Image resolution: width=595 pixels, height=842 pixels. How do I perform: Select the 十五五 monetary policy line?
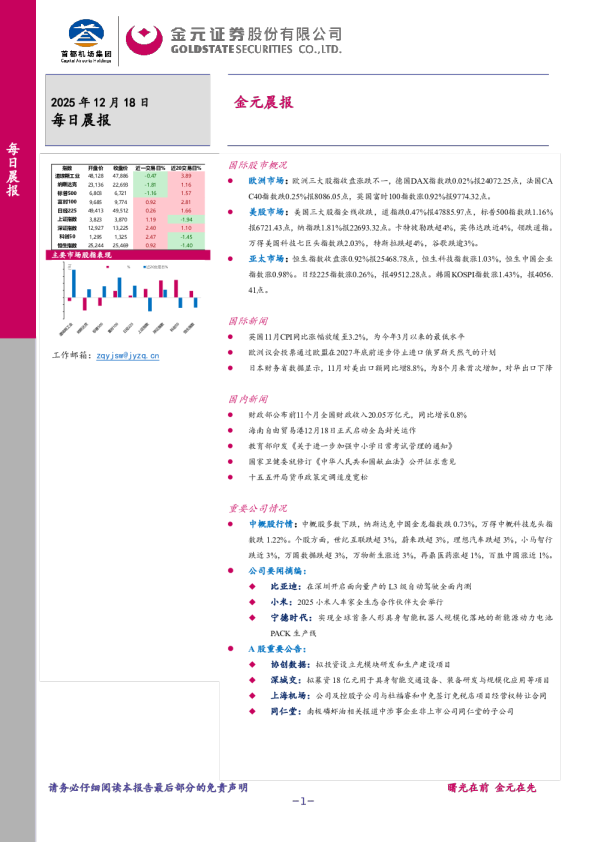[308, 477]
